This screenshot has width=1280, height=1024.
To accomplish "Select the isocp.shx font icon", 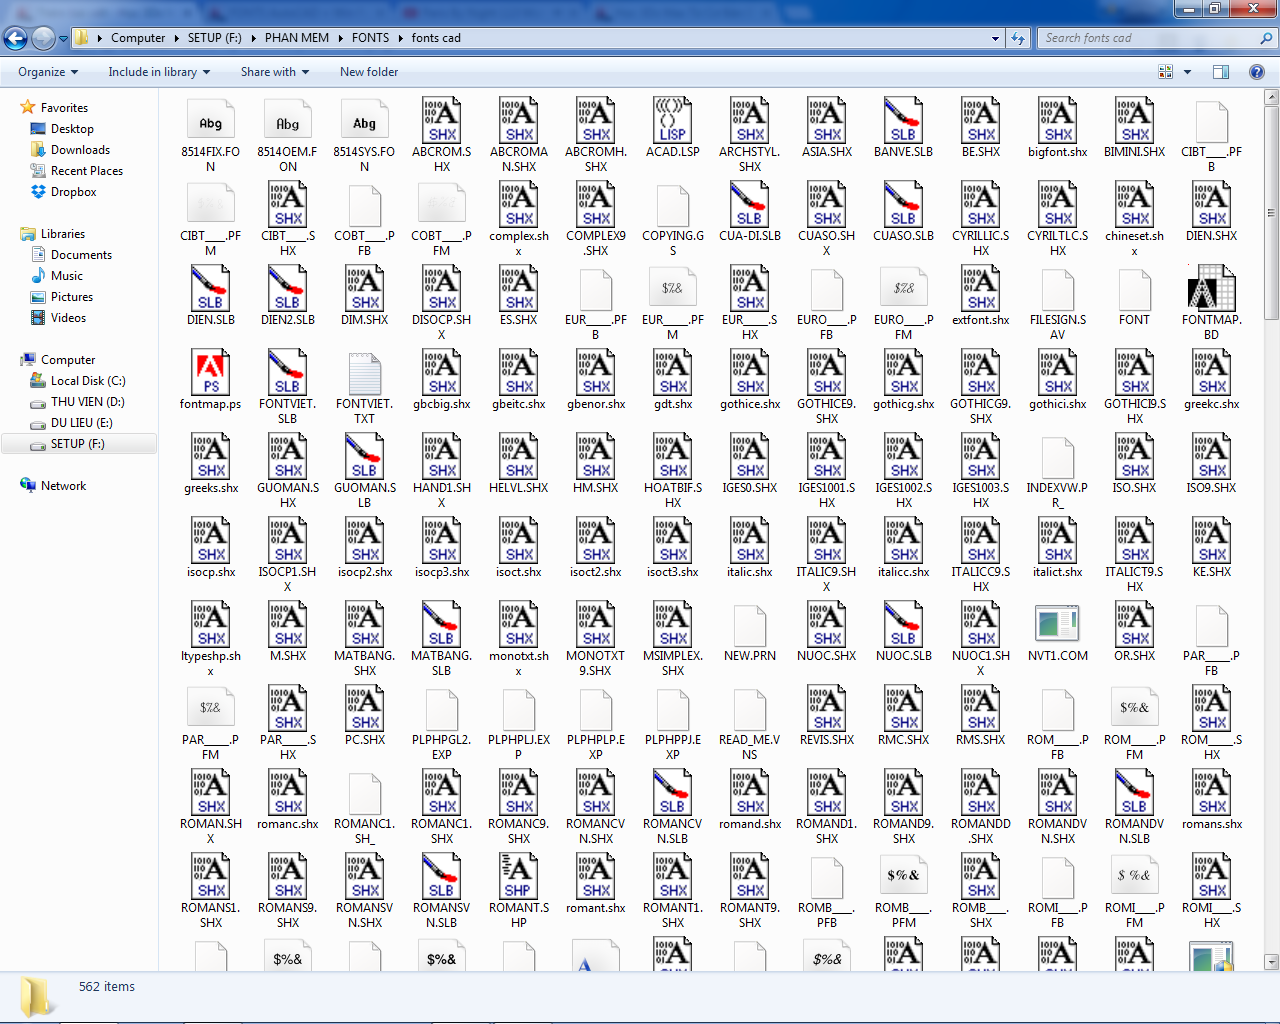I will point(210,541).
